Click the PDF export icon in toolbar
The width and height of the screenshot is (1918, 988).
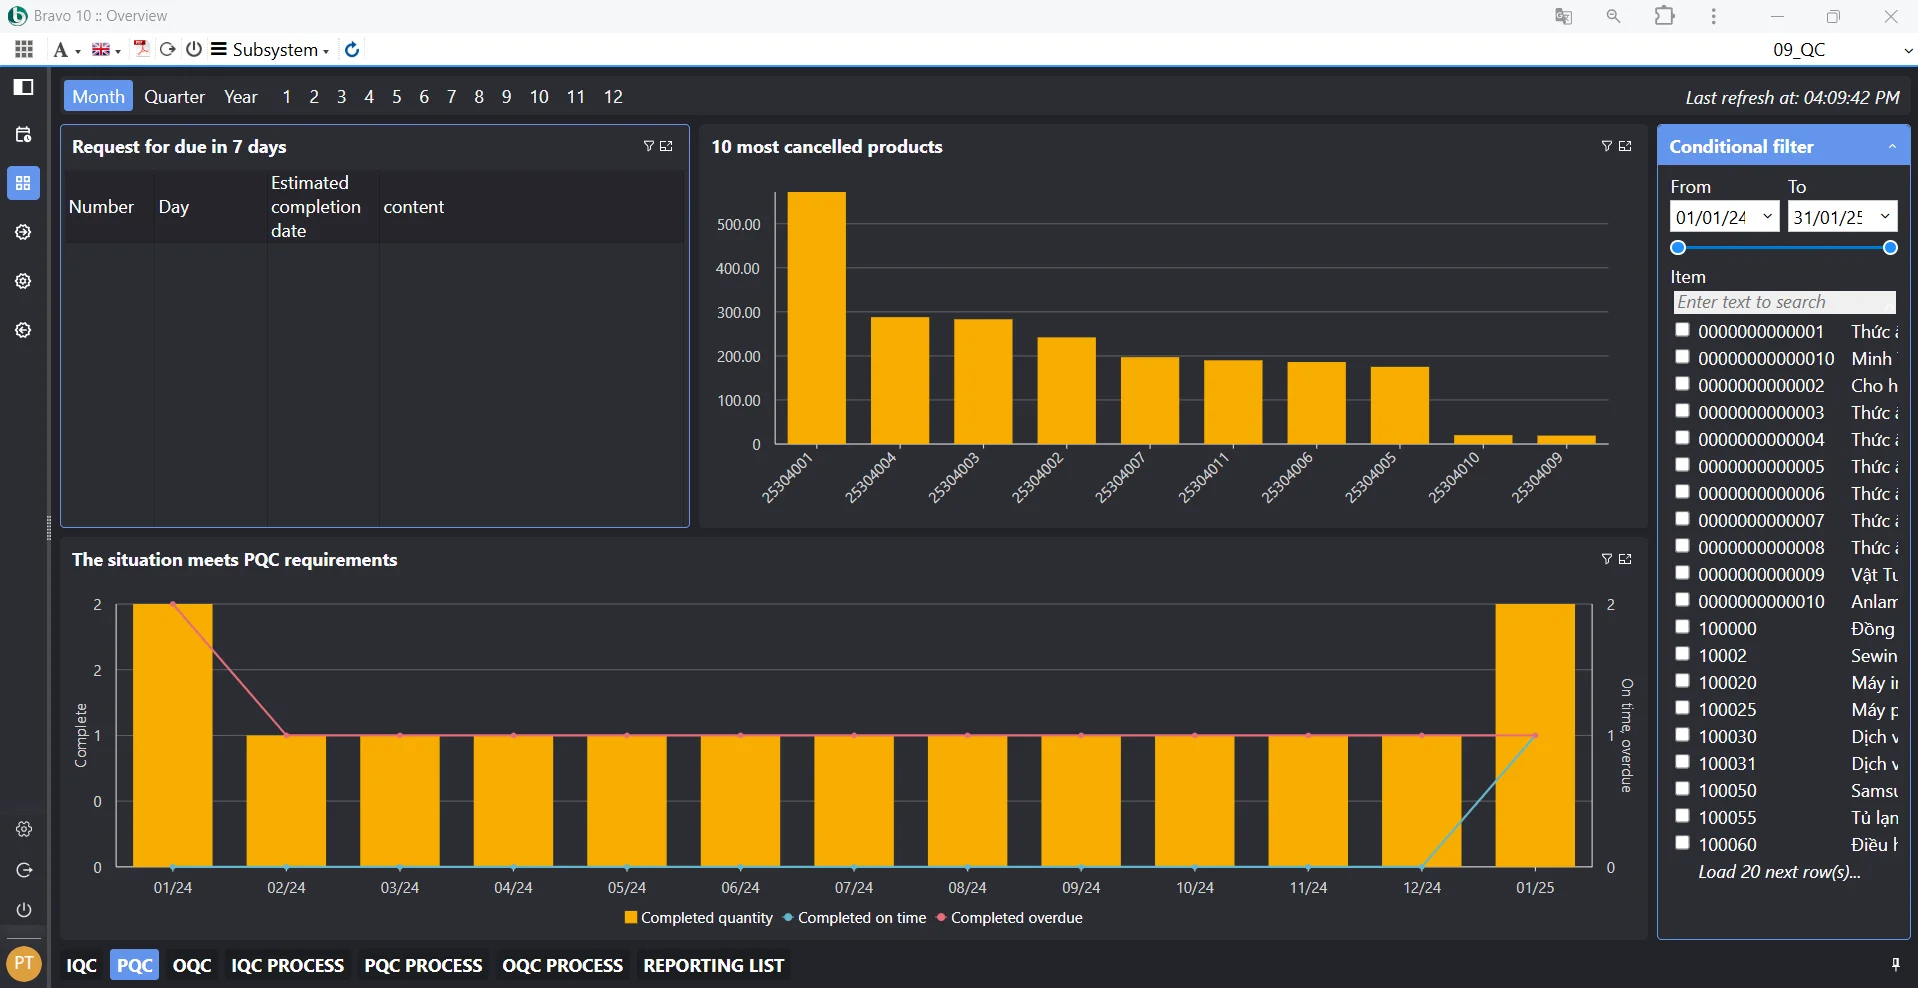point(141,49)
